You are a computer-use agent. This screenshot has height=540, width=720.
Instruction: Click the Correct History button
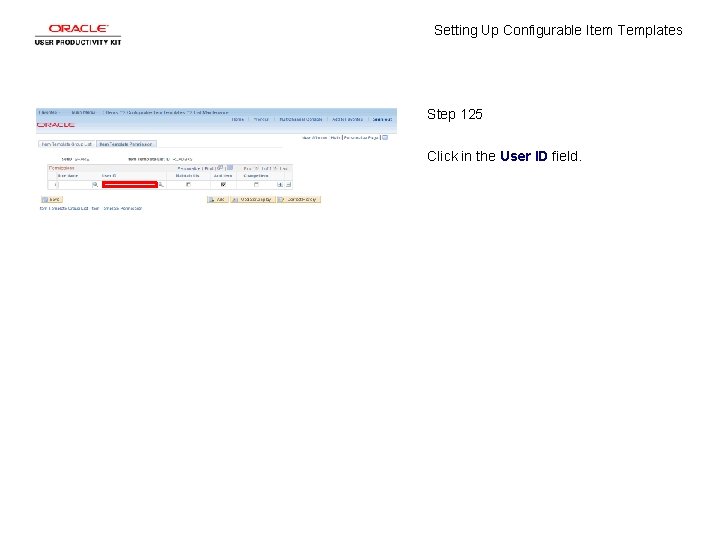pos(299,199)
